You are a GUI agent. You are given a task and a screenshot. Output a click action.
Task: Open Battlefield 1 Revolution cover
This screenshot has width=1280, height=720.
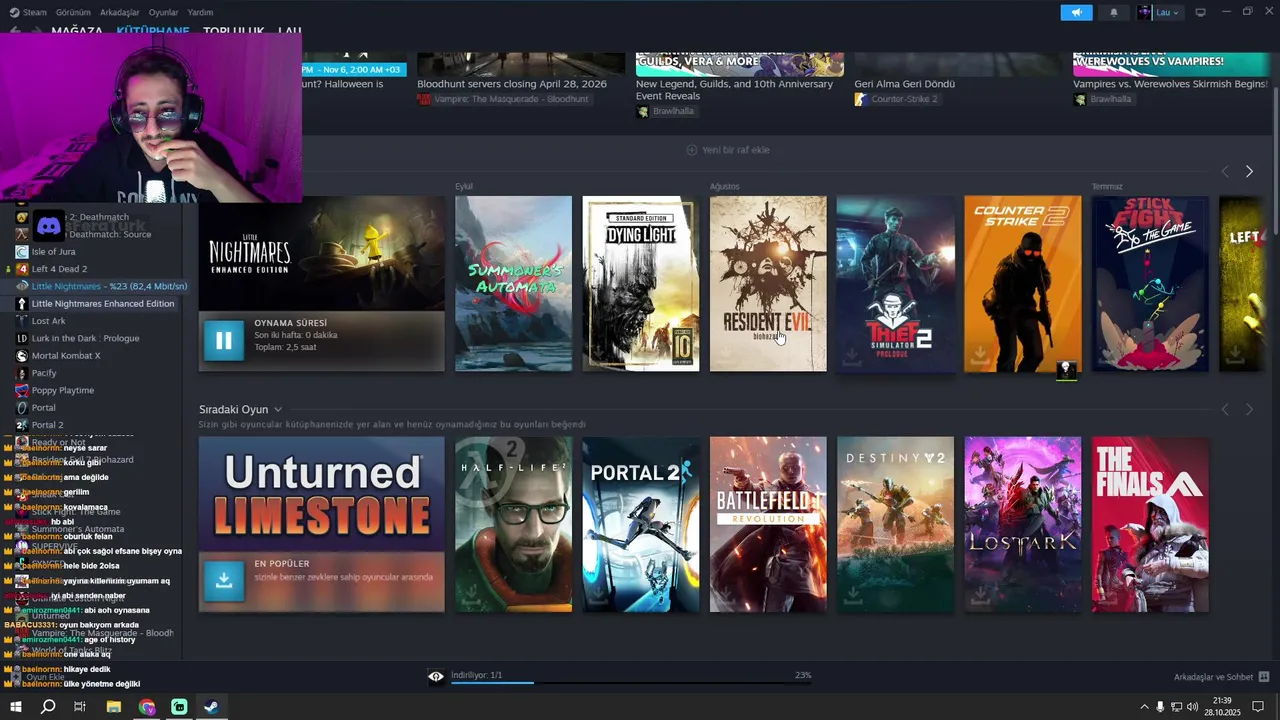[x=768, y=524]
